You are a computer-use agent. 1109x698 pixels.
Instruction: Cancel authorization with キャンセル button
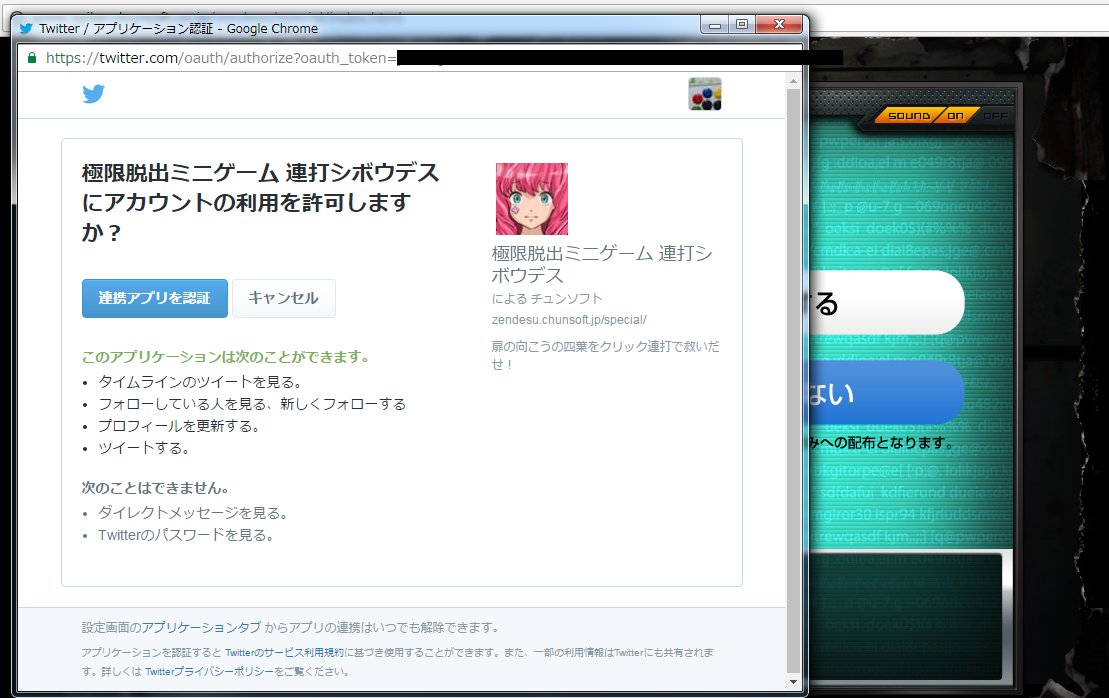pyautogui.click(x=284, y=298)
